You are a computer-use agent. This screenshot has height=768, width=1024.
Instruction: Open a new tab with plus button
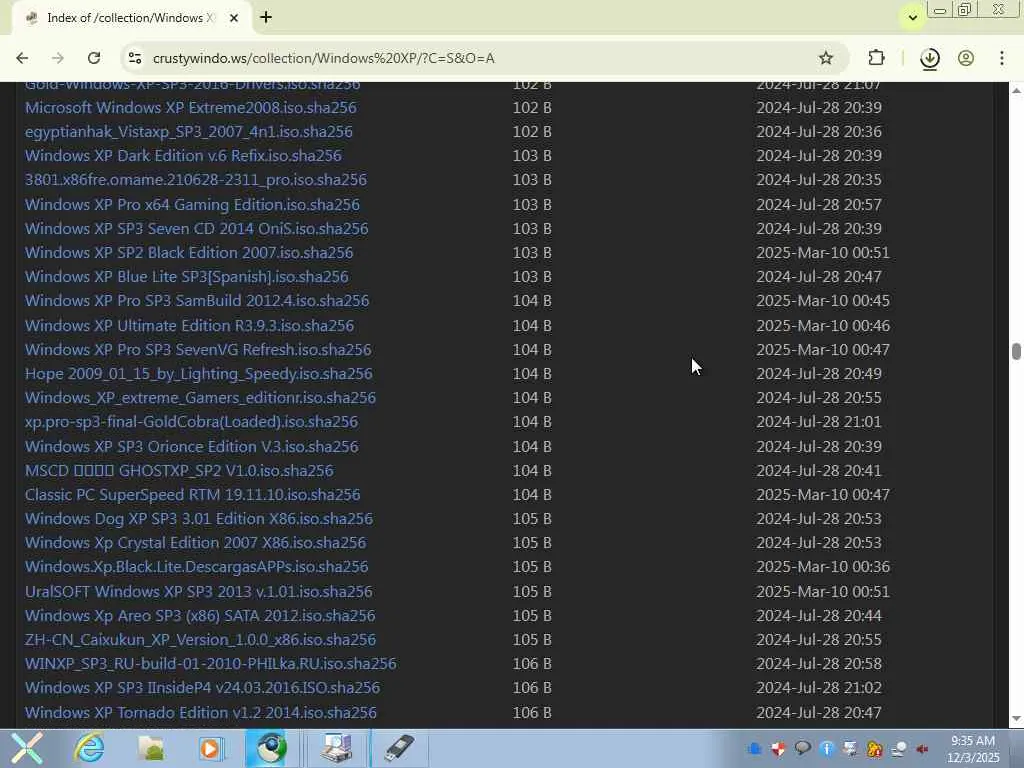click(x=266, y=18)
